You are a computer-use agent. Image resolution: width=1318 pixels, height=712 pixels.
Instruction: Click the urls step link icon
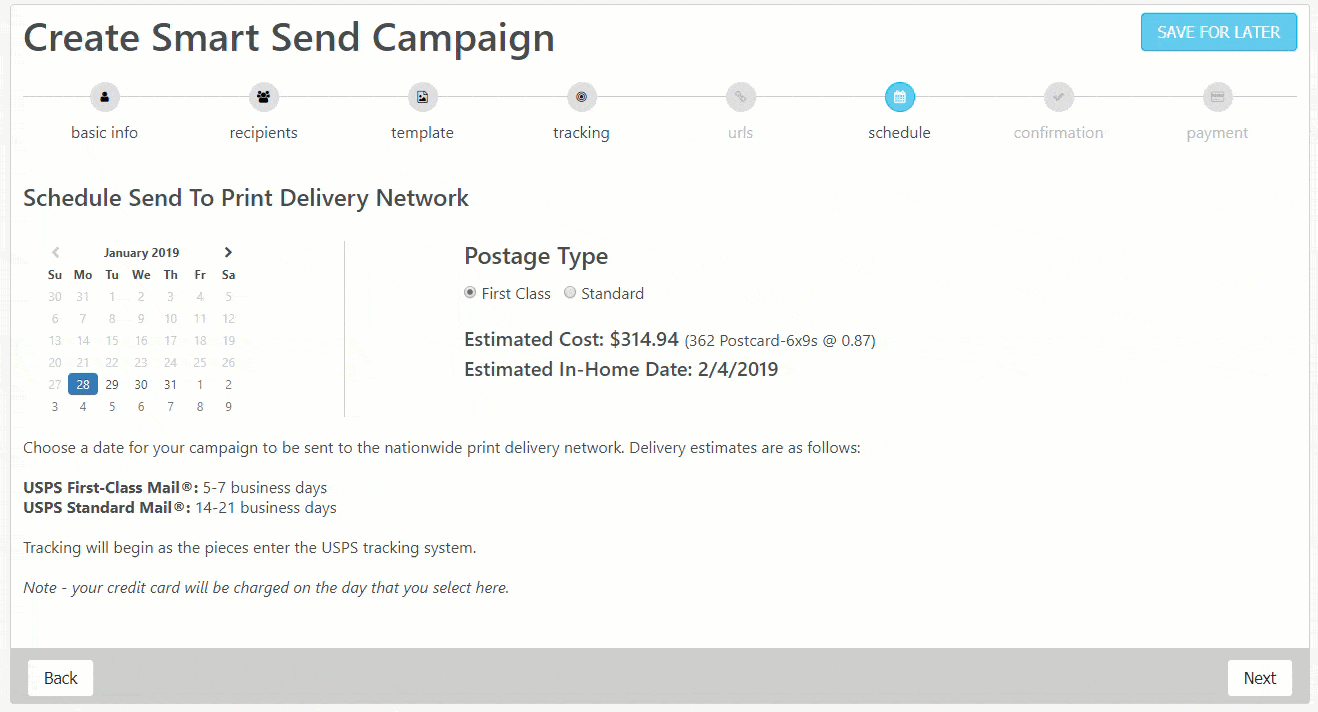tap(741, 97)
